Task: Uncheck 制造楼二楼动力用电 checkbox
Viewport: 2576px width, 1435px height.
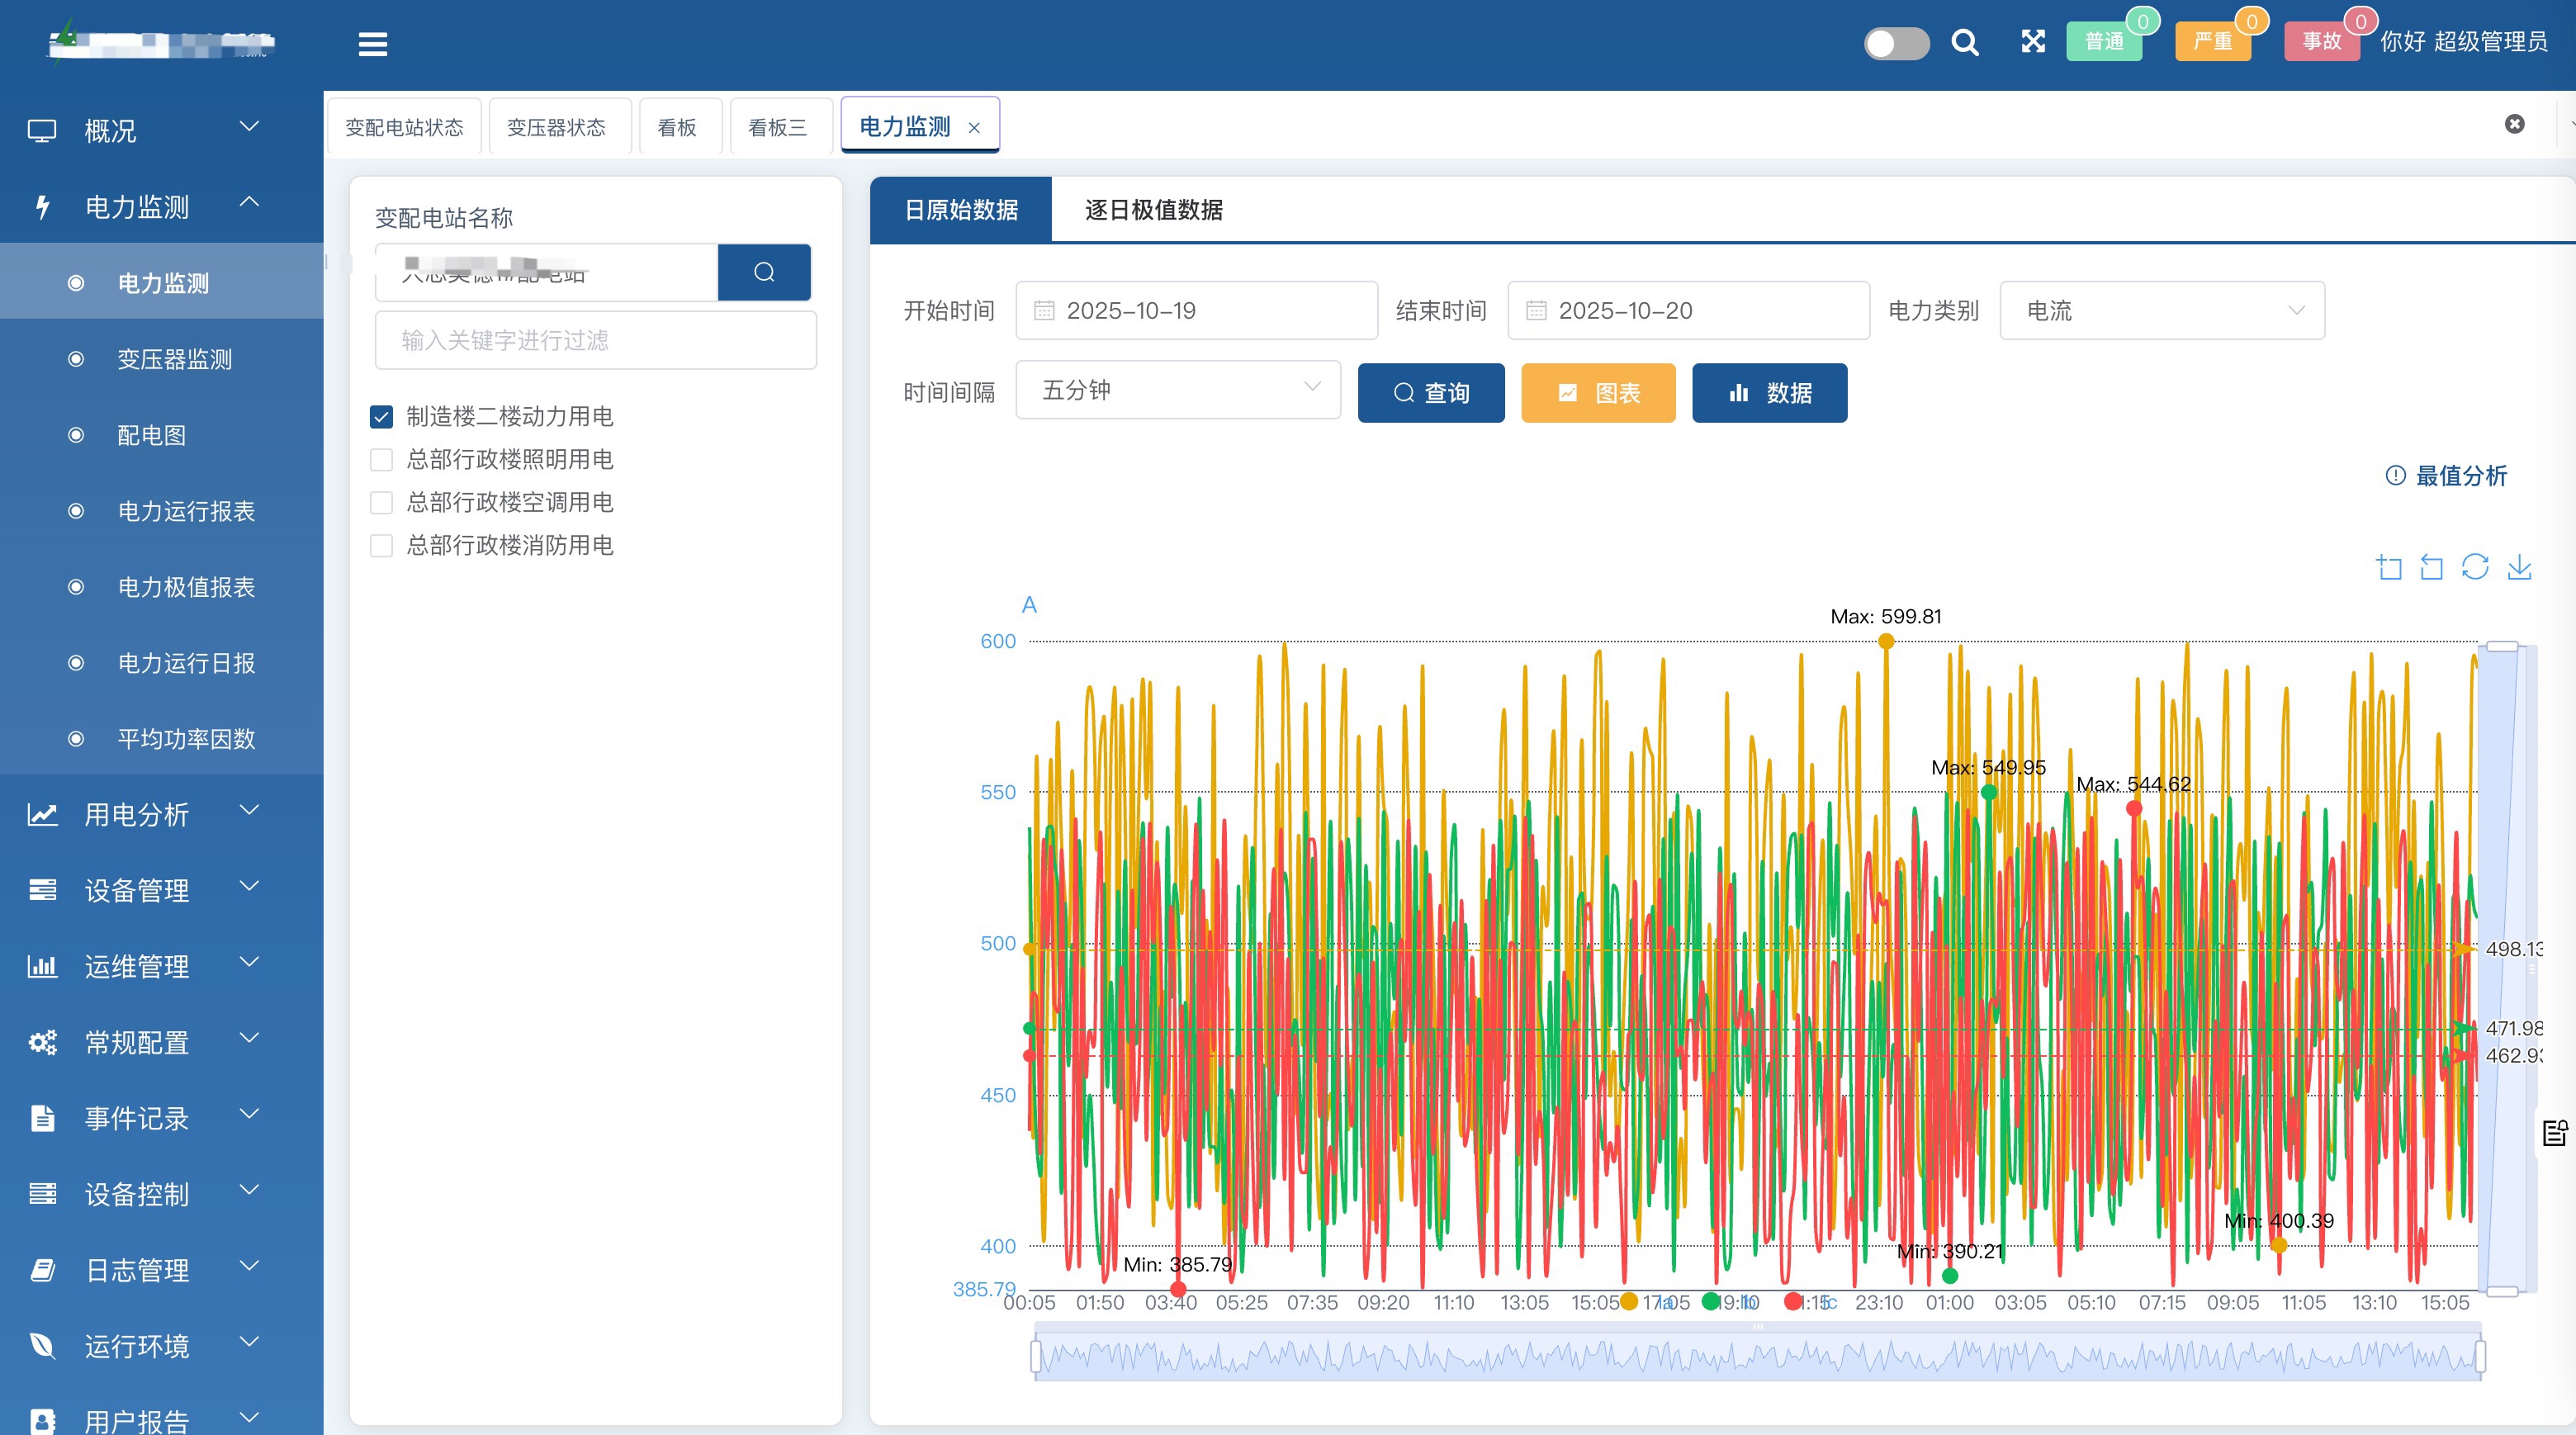Action: point(381,417)
